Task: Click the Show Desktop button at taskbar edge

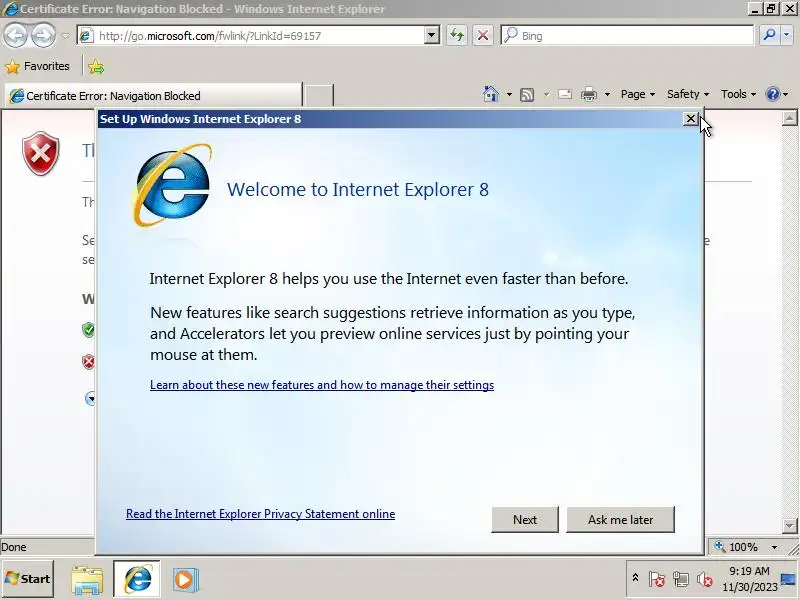Action: click(790, 580)
